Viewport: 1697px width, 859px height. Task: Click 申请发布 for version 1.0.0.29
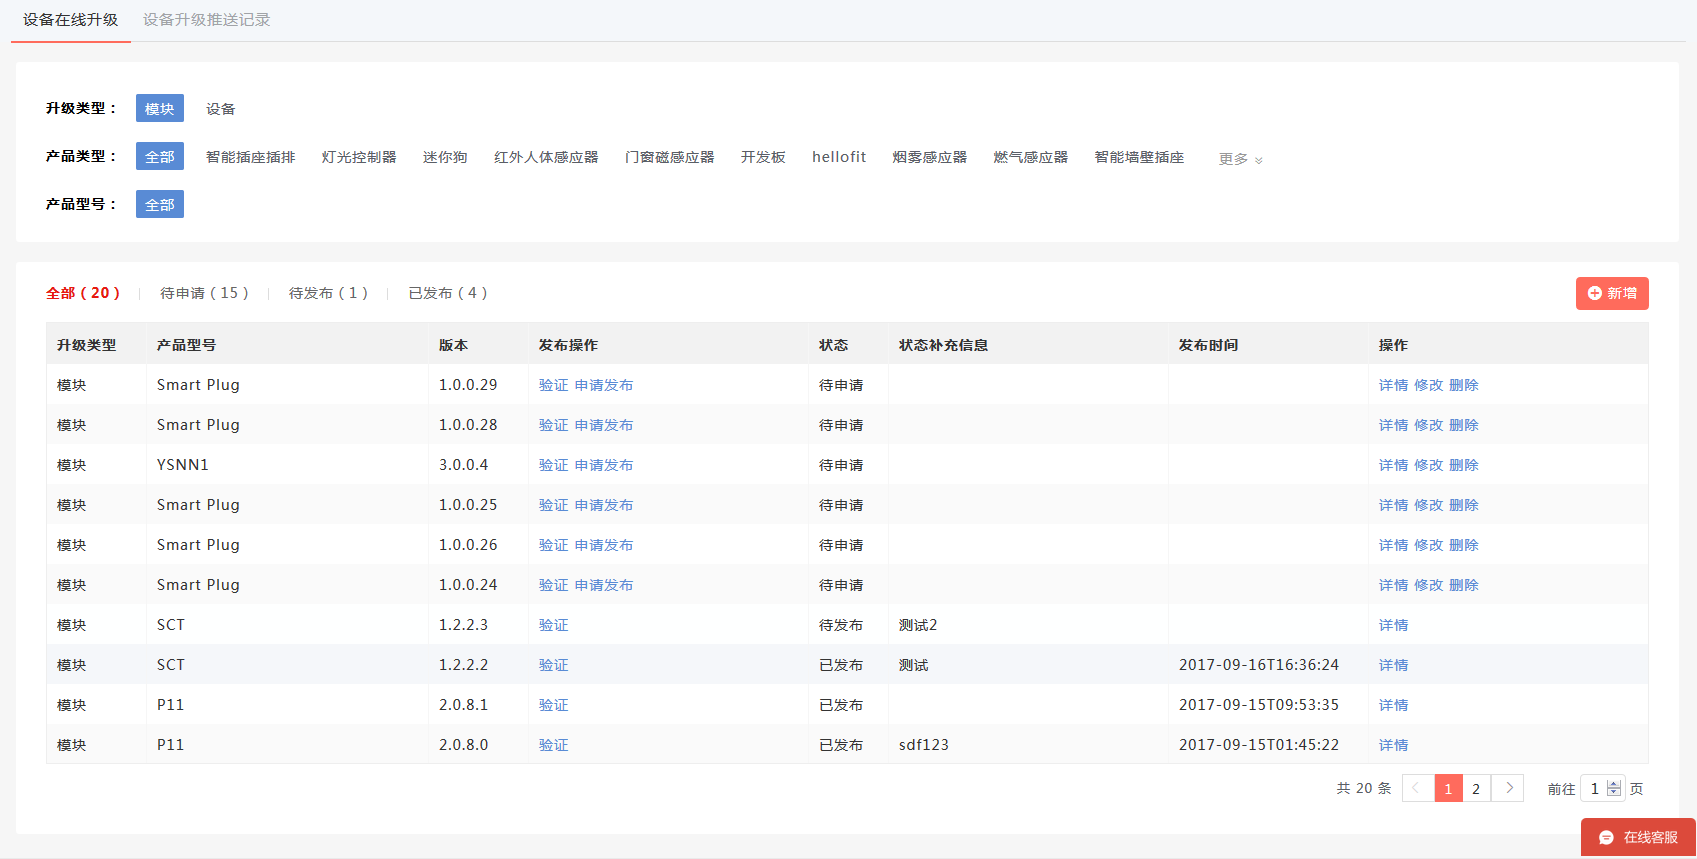coord(604,385)
